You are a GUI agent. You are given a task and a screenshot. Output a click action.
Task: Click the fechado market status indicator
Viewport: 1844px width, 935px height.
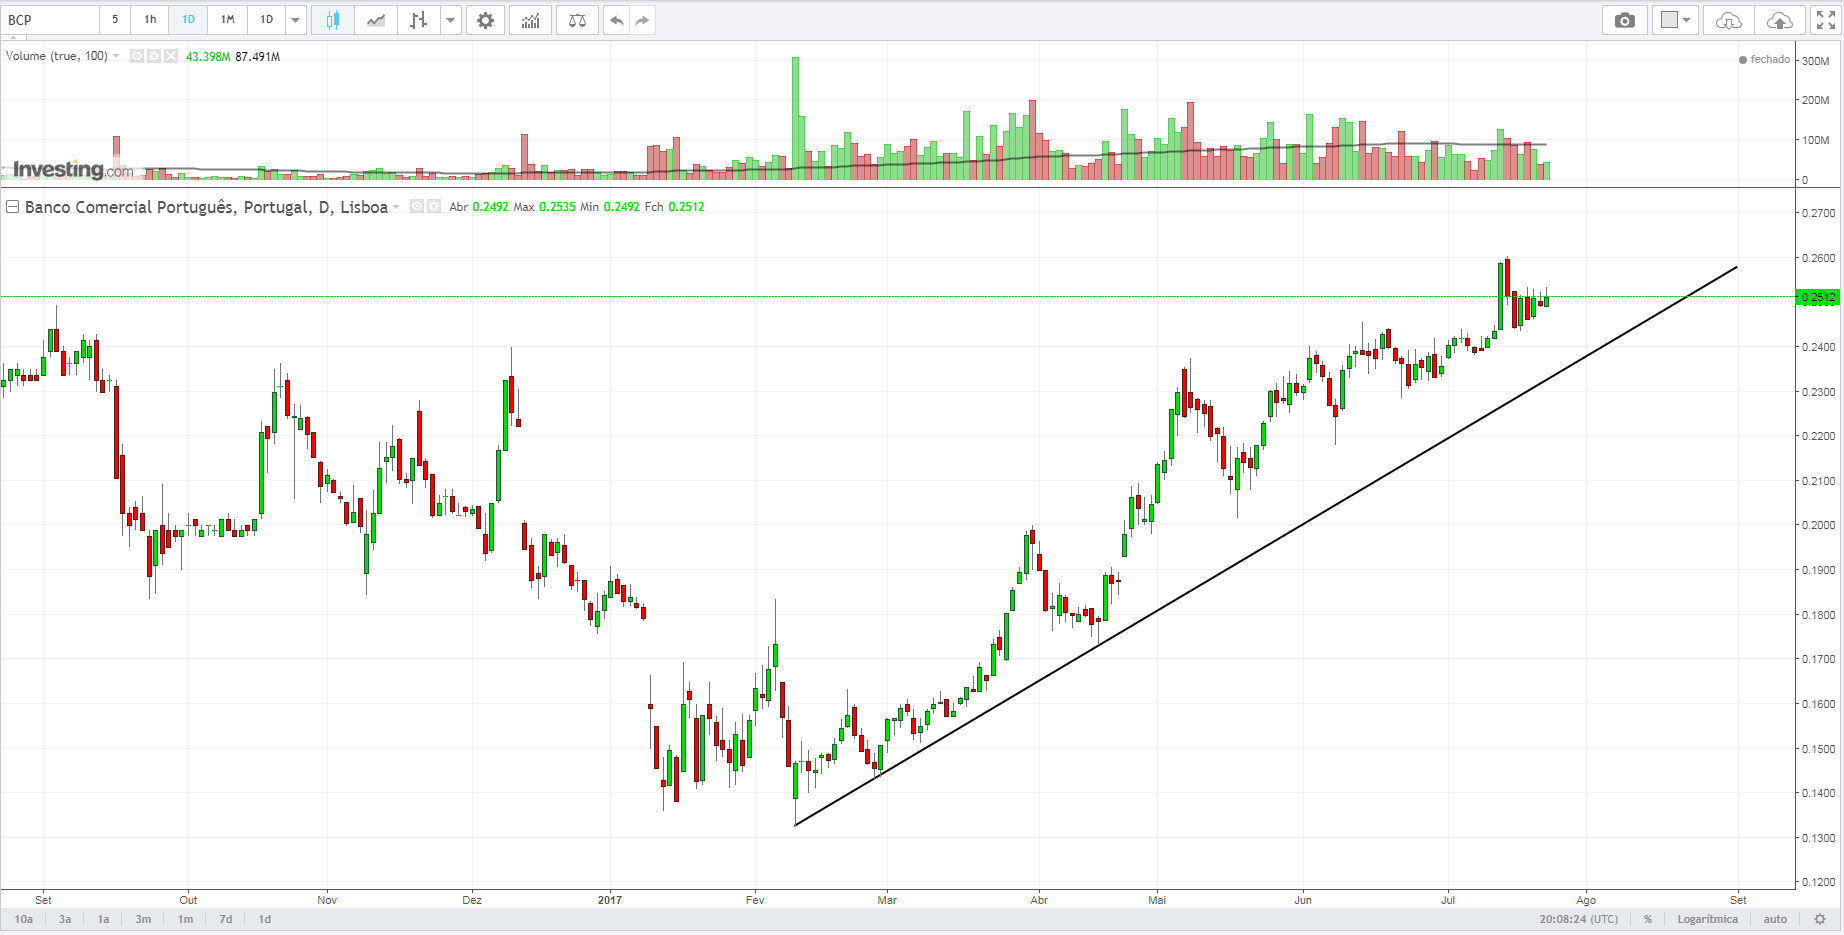click(x=1764, y=59)
